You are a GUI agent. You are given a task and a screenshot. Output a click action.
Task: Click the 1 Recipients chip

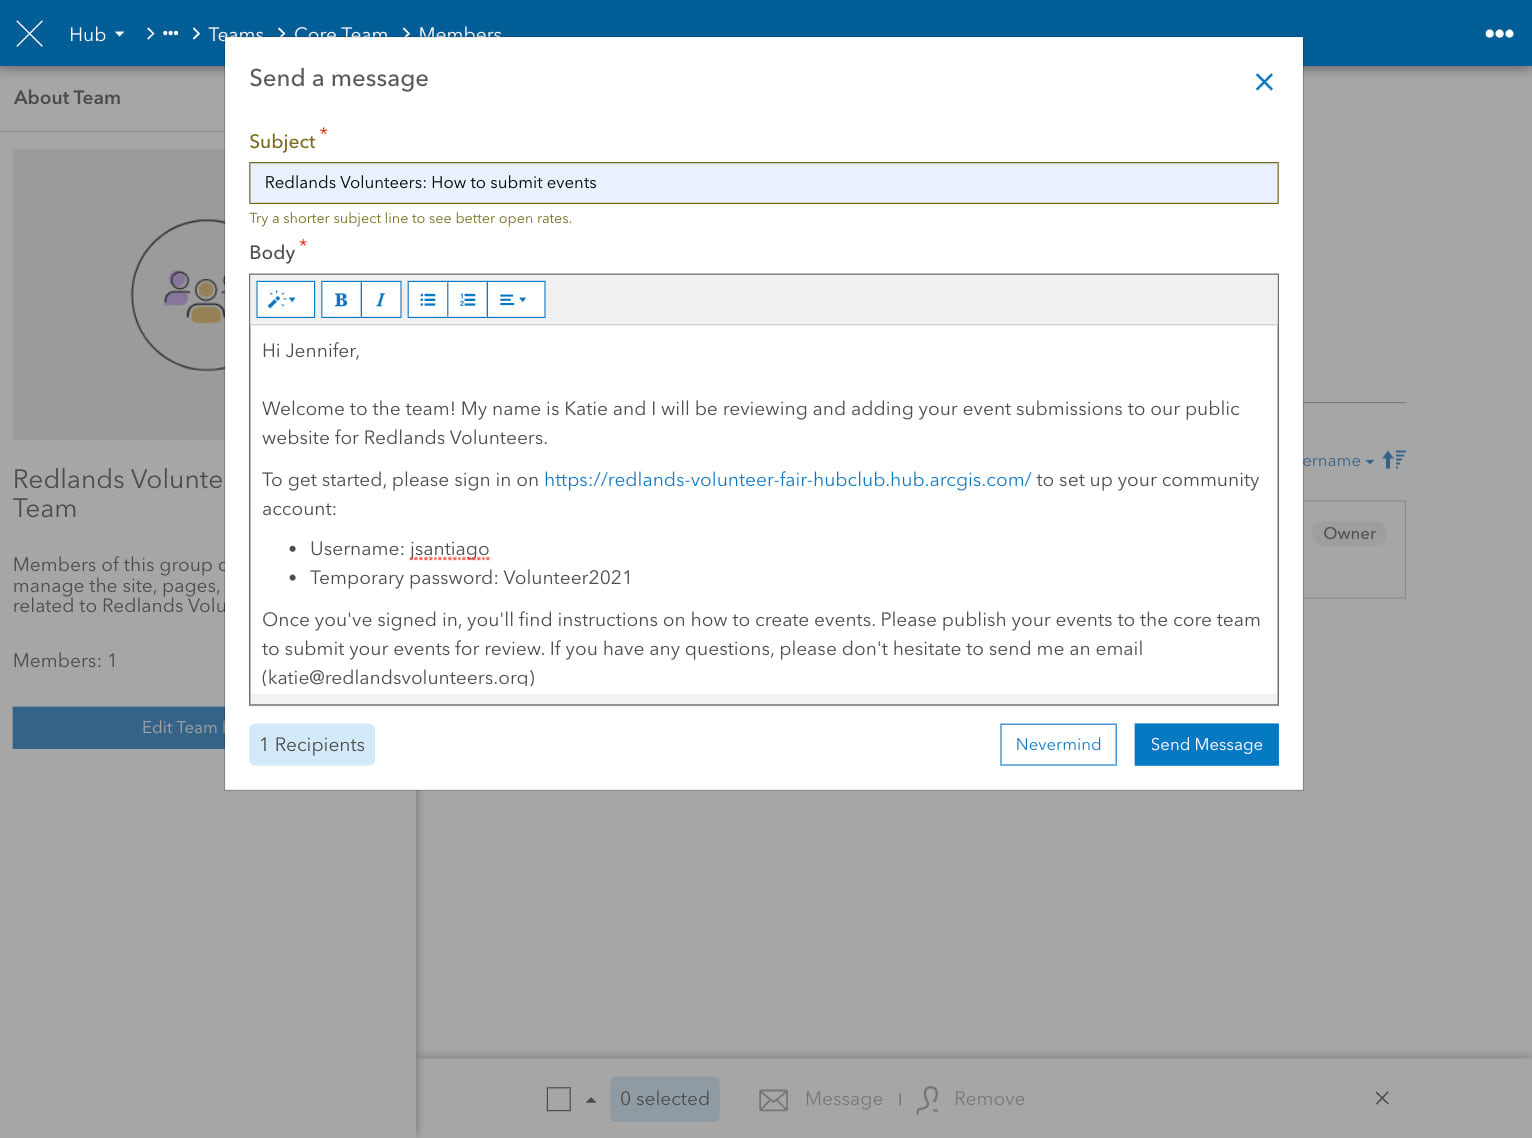[x=312, y=744]
